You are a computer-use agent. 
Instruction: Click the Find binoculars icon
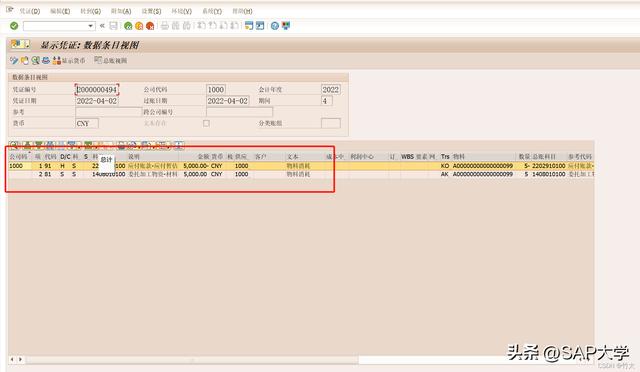(176, 26)
